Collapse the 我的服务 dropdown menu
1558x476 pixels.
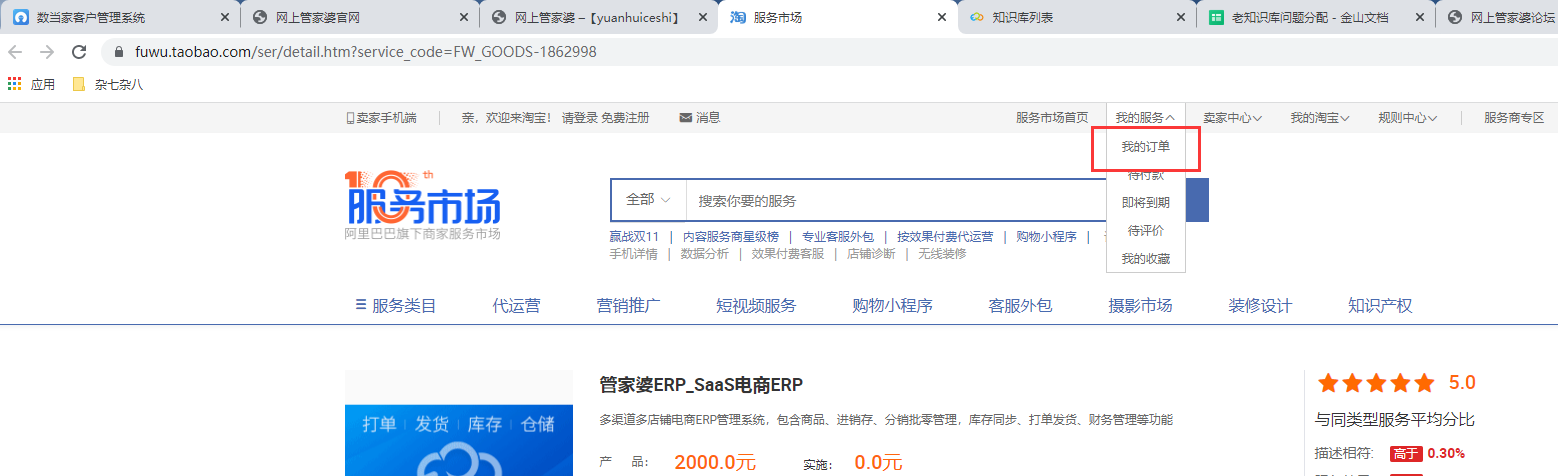coord(1145,118)
